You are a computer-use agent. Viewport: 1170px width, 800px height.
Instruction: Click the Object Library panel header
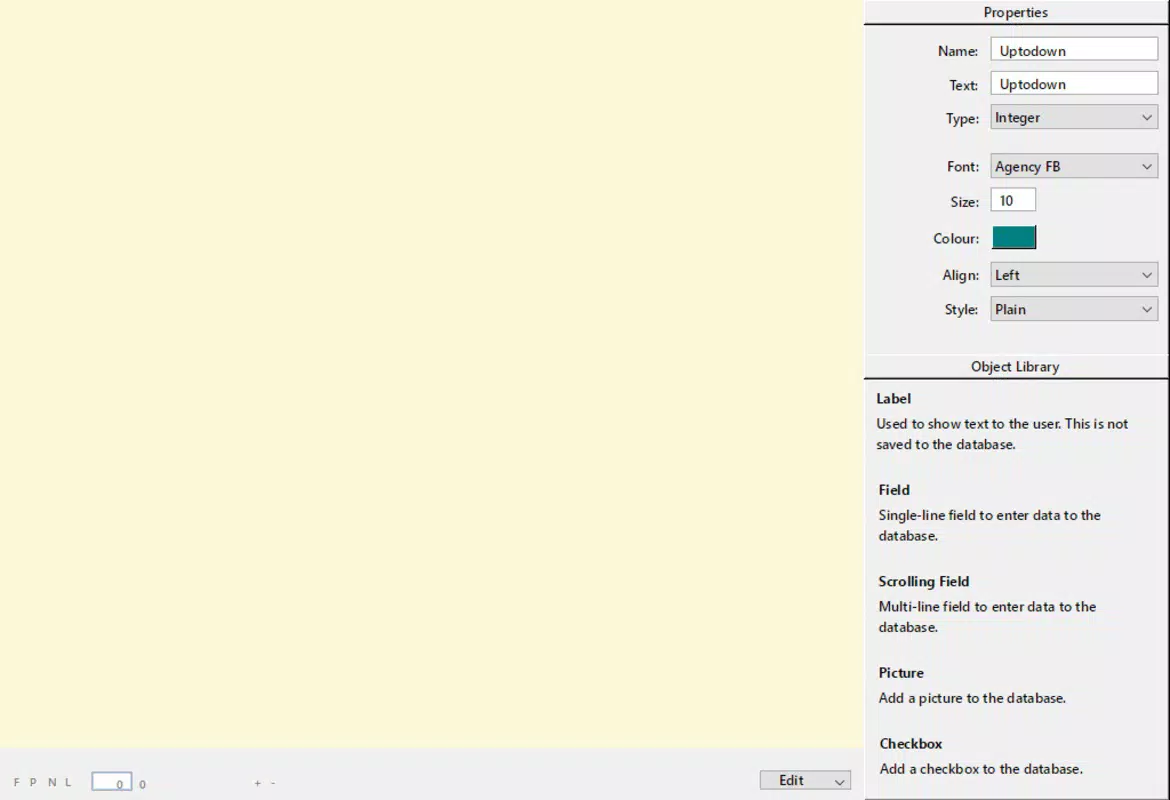tap(1016, 366)
